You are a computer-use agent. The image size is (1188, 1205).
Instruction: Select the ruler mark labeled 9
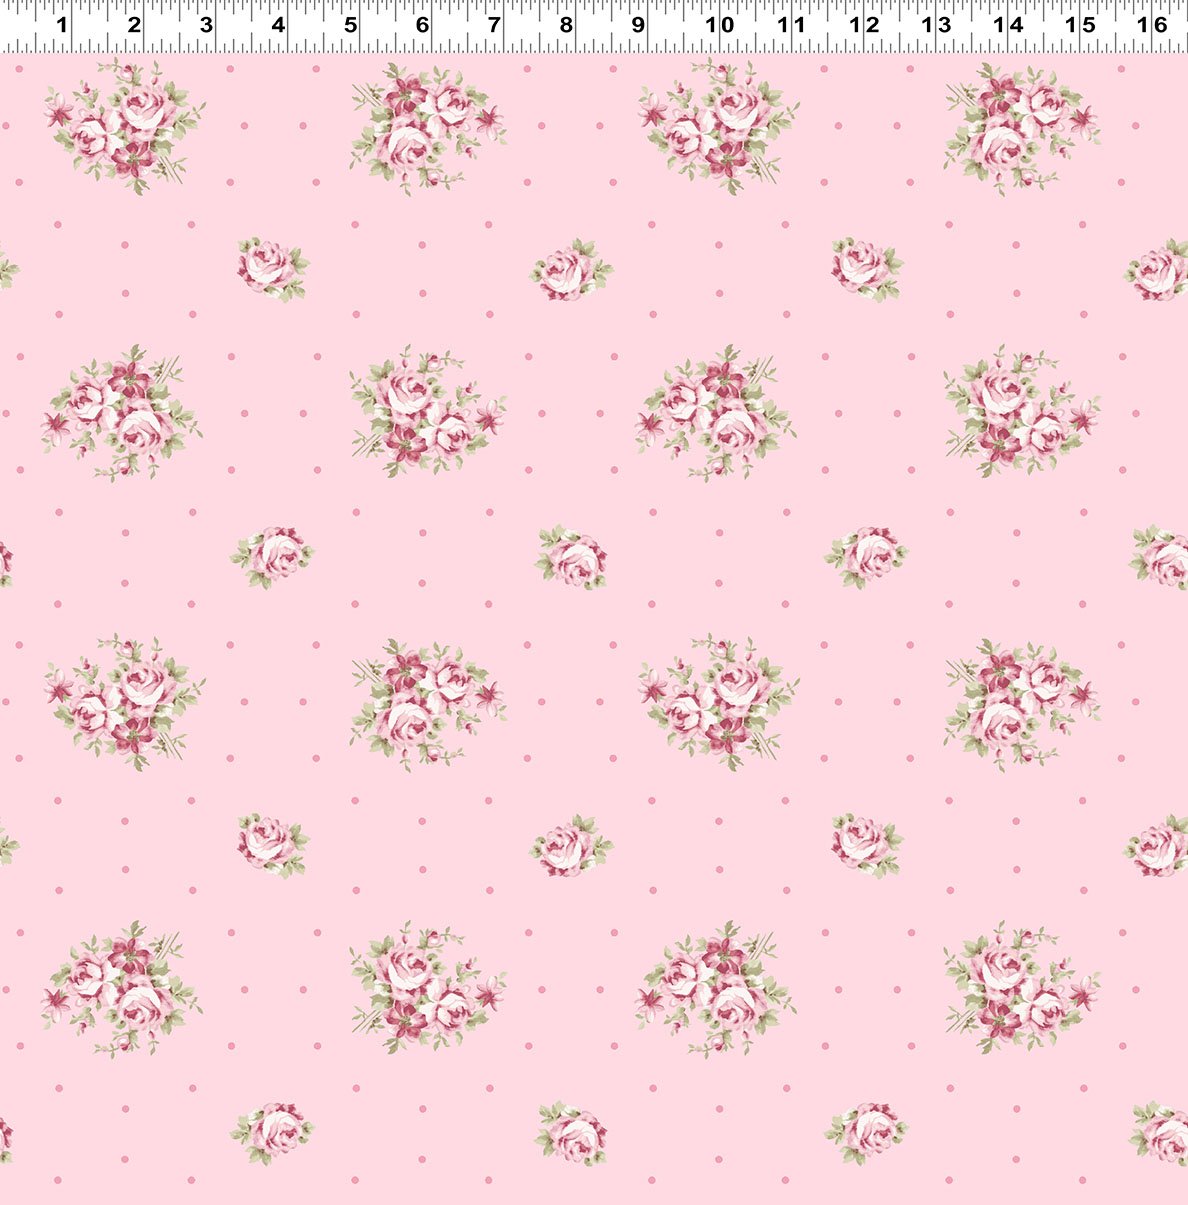[x=638, y=24]
